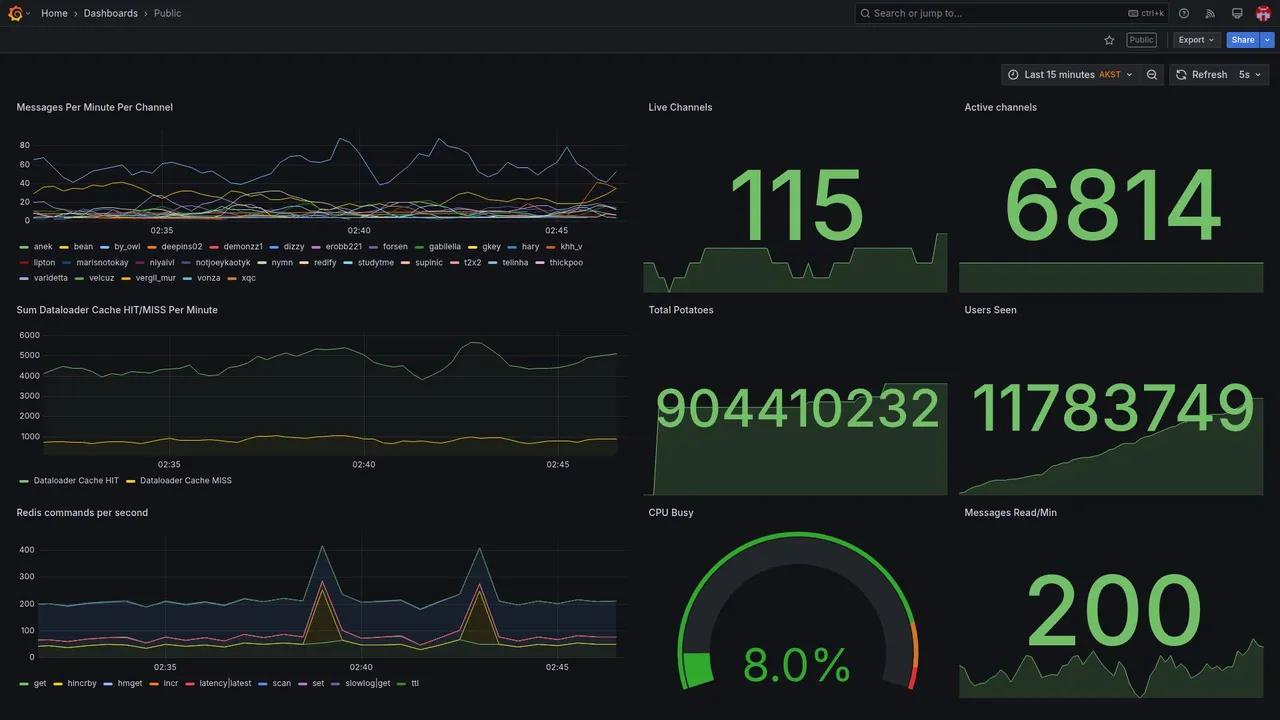Viewport: 1280px width, 720px height.
Task: Go to Dashboards breadcrumb item
Action: pos(111,13)
